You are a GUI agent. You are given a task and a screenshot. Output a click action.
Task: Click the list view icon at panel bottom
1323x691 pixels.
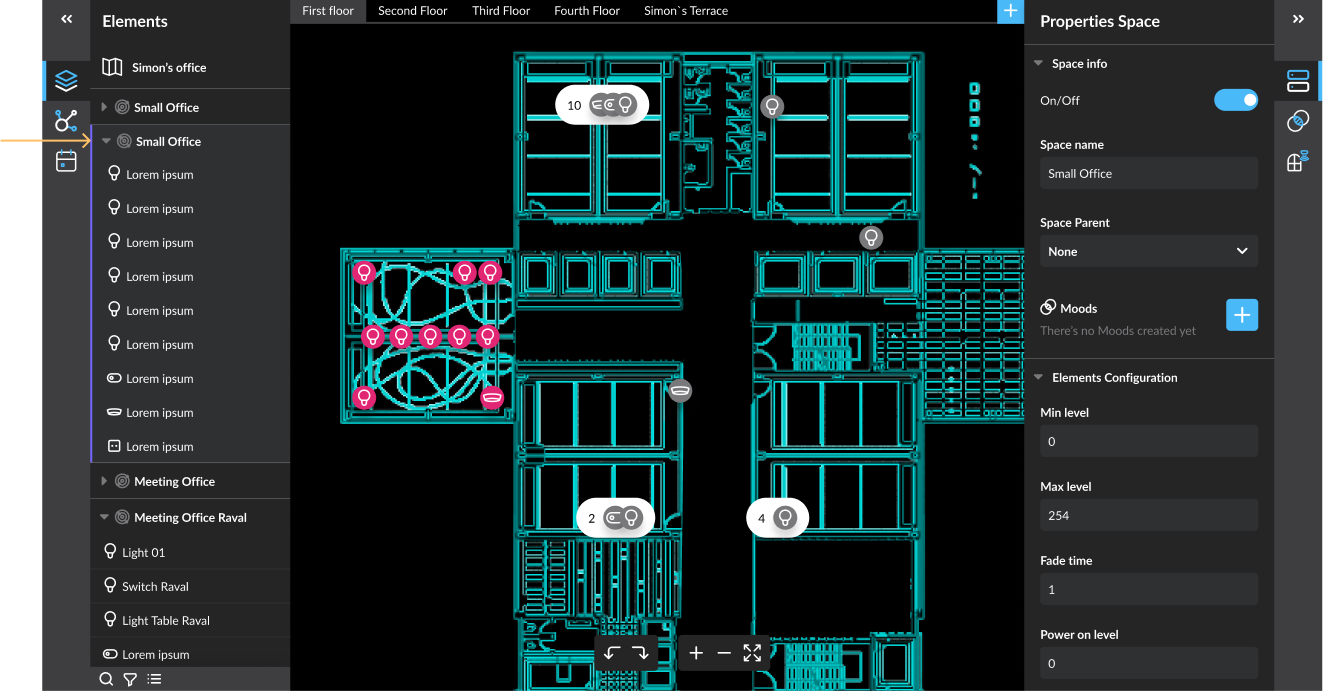(x=154, y=679)
